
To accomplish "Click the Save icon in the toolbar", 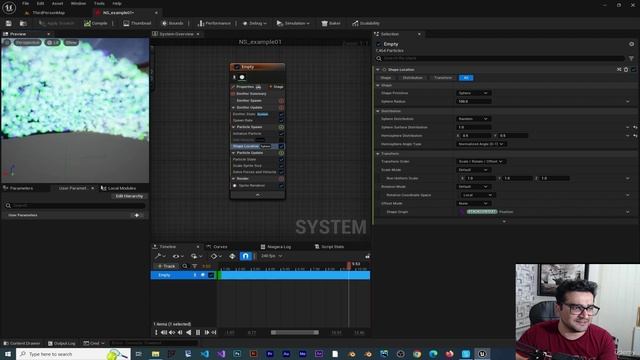I will 9,23.
